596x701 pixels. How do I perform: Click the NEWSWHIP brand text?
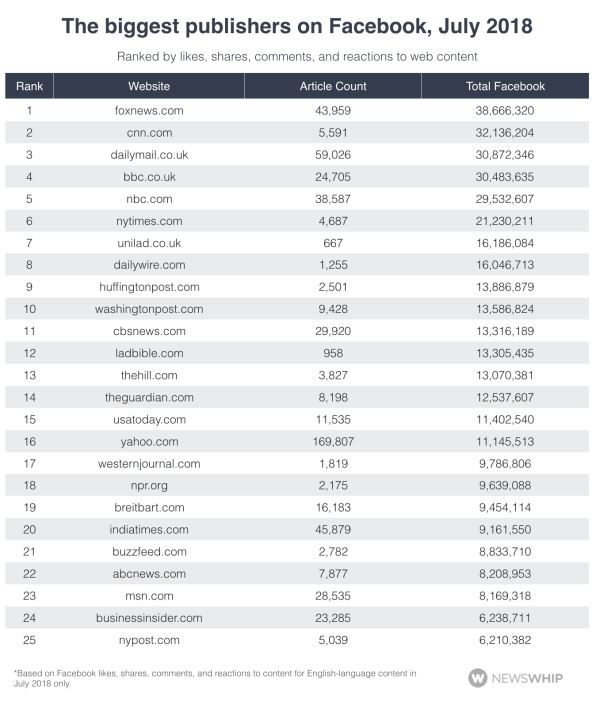click(x=528, y=678)
